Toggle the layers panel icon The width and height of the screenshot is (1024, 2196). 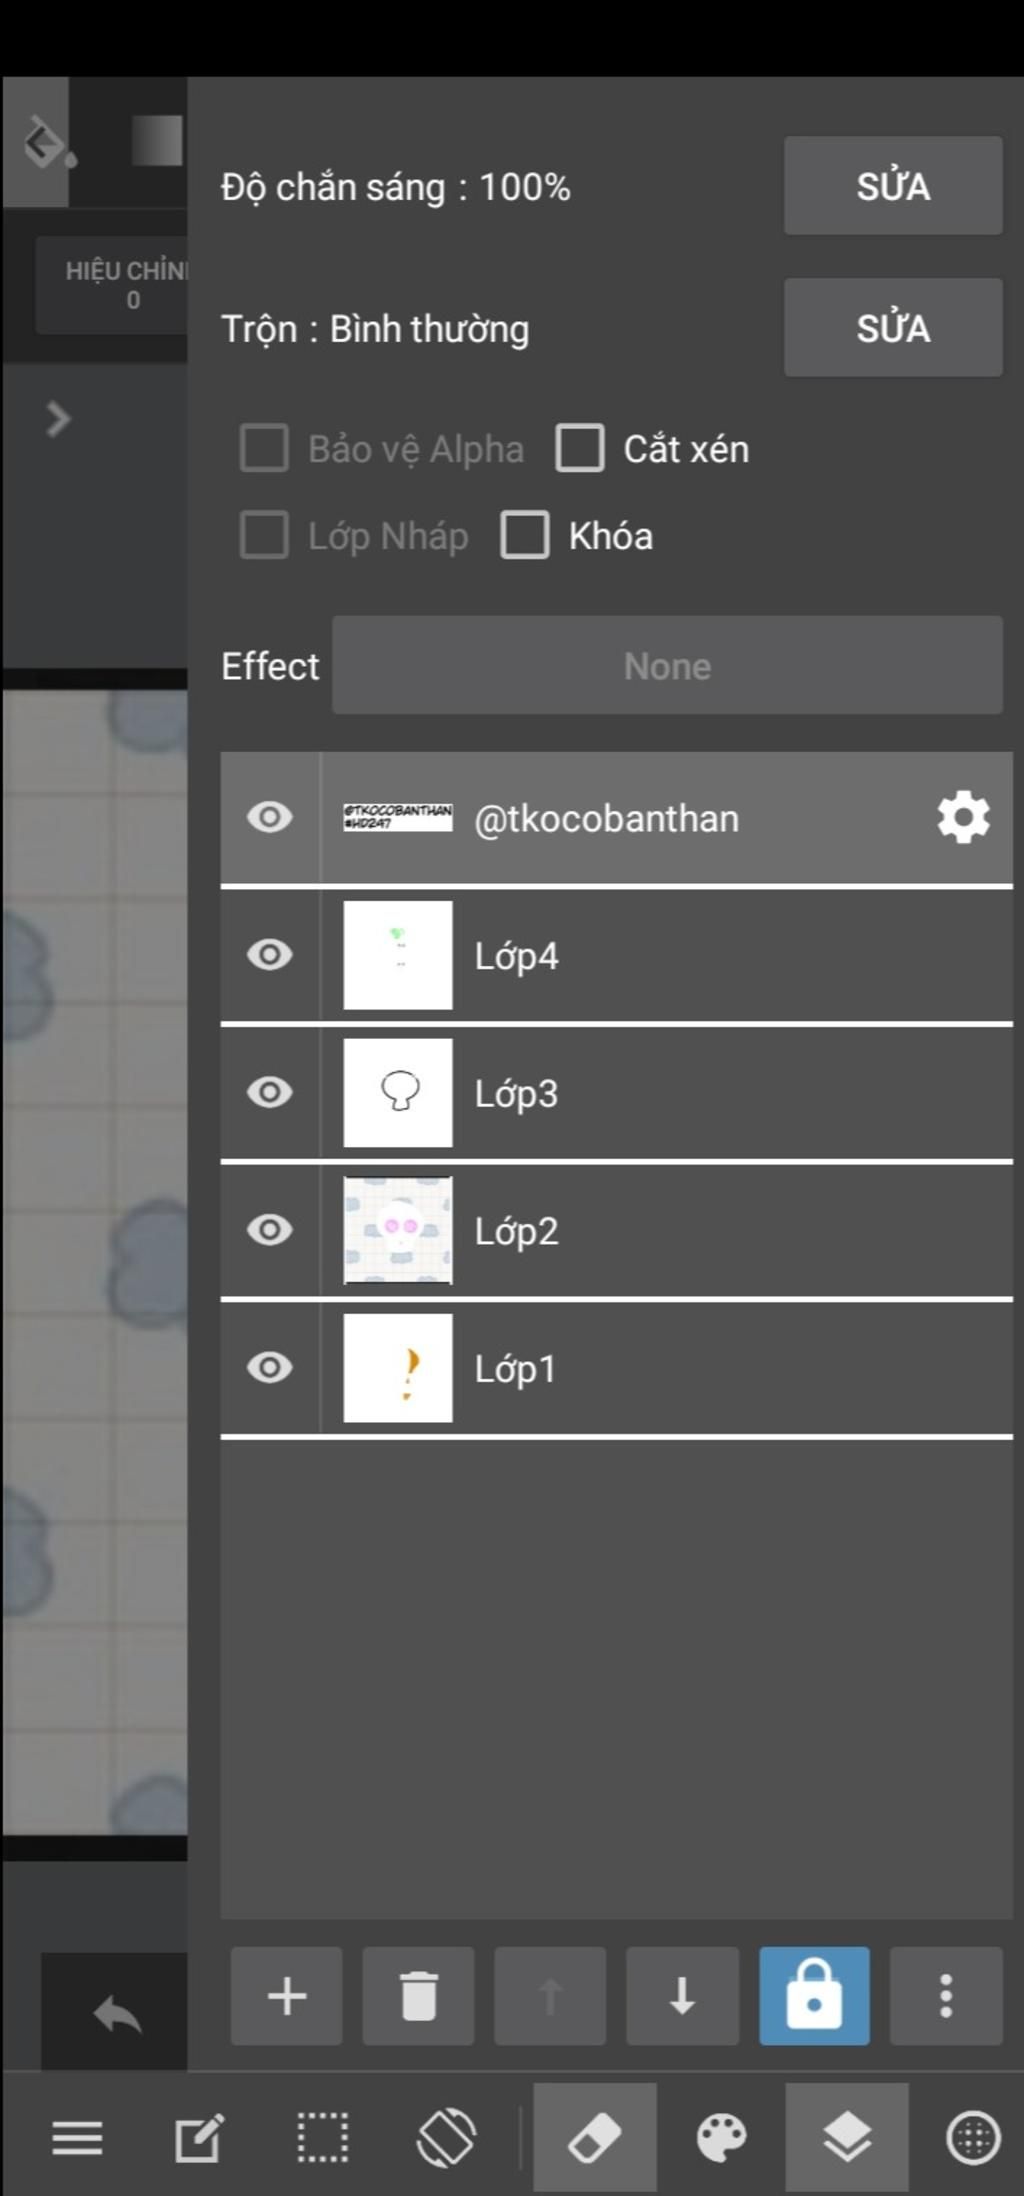coord(847,2138)
